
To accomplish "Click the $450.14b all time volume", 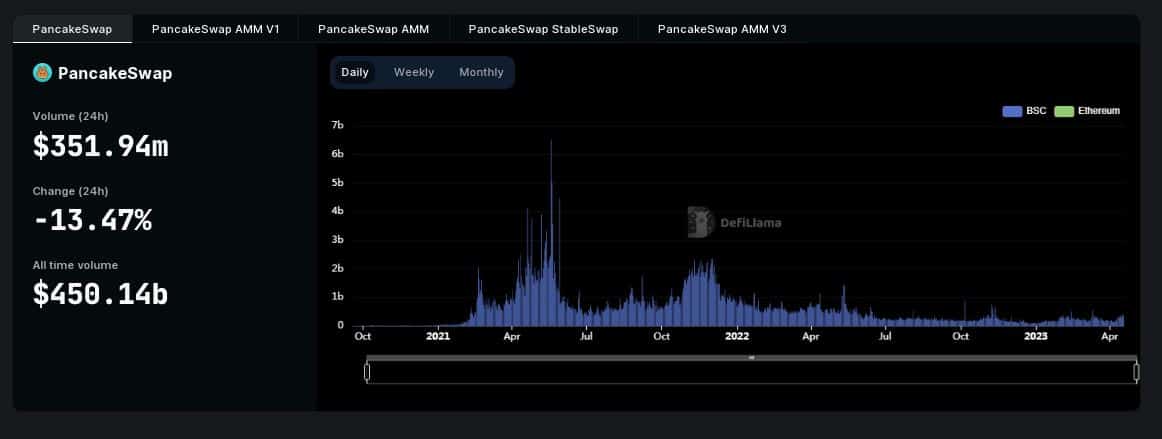I will tap(101, 294).
